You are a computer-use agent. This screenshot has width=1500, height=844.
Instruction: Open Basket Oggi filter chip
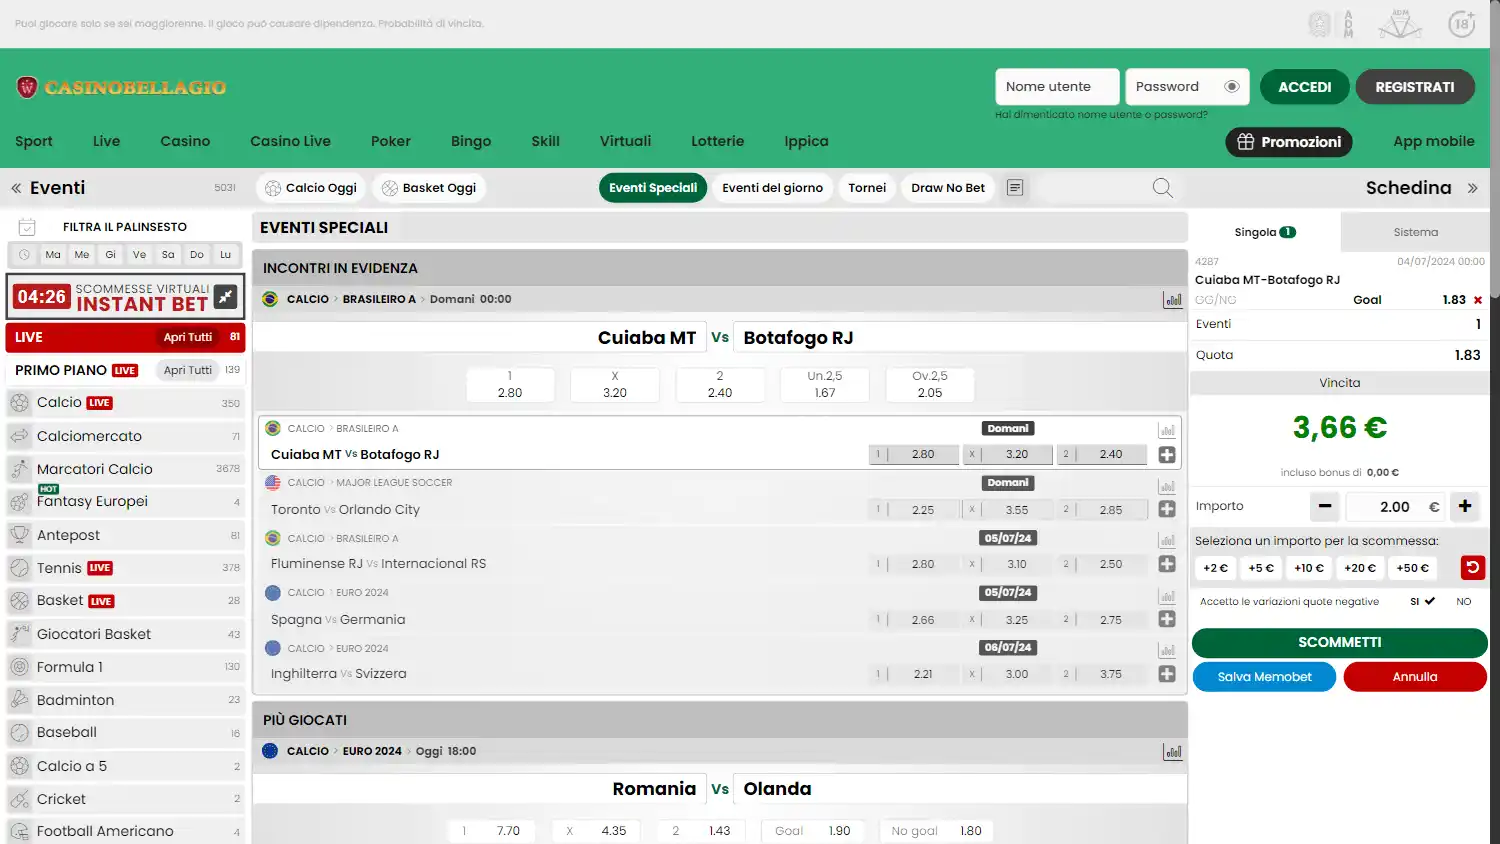click(429, 188)
